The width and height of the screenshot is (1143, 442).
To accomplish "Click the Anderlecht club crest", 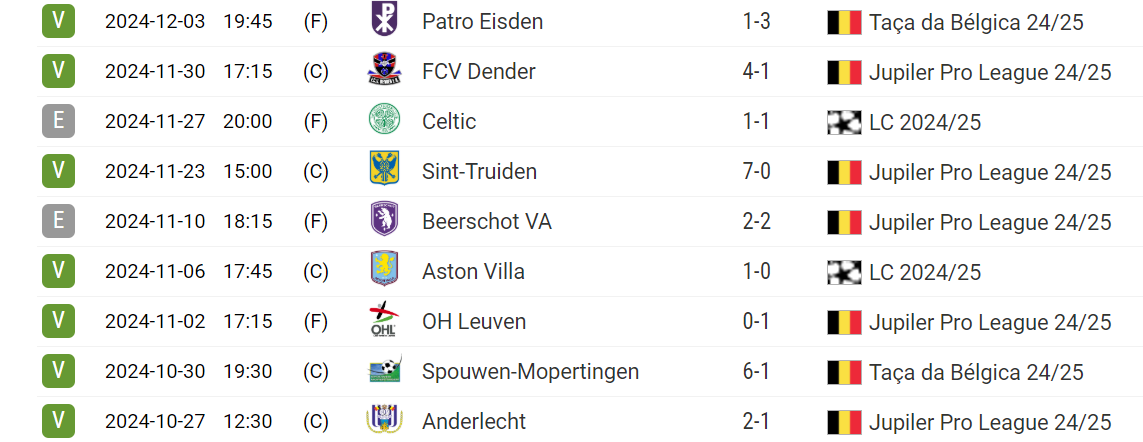I will point(384,421).
